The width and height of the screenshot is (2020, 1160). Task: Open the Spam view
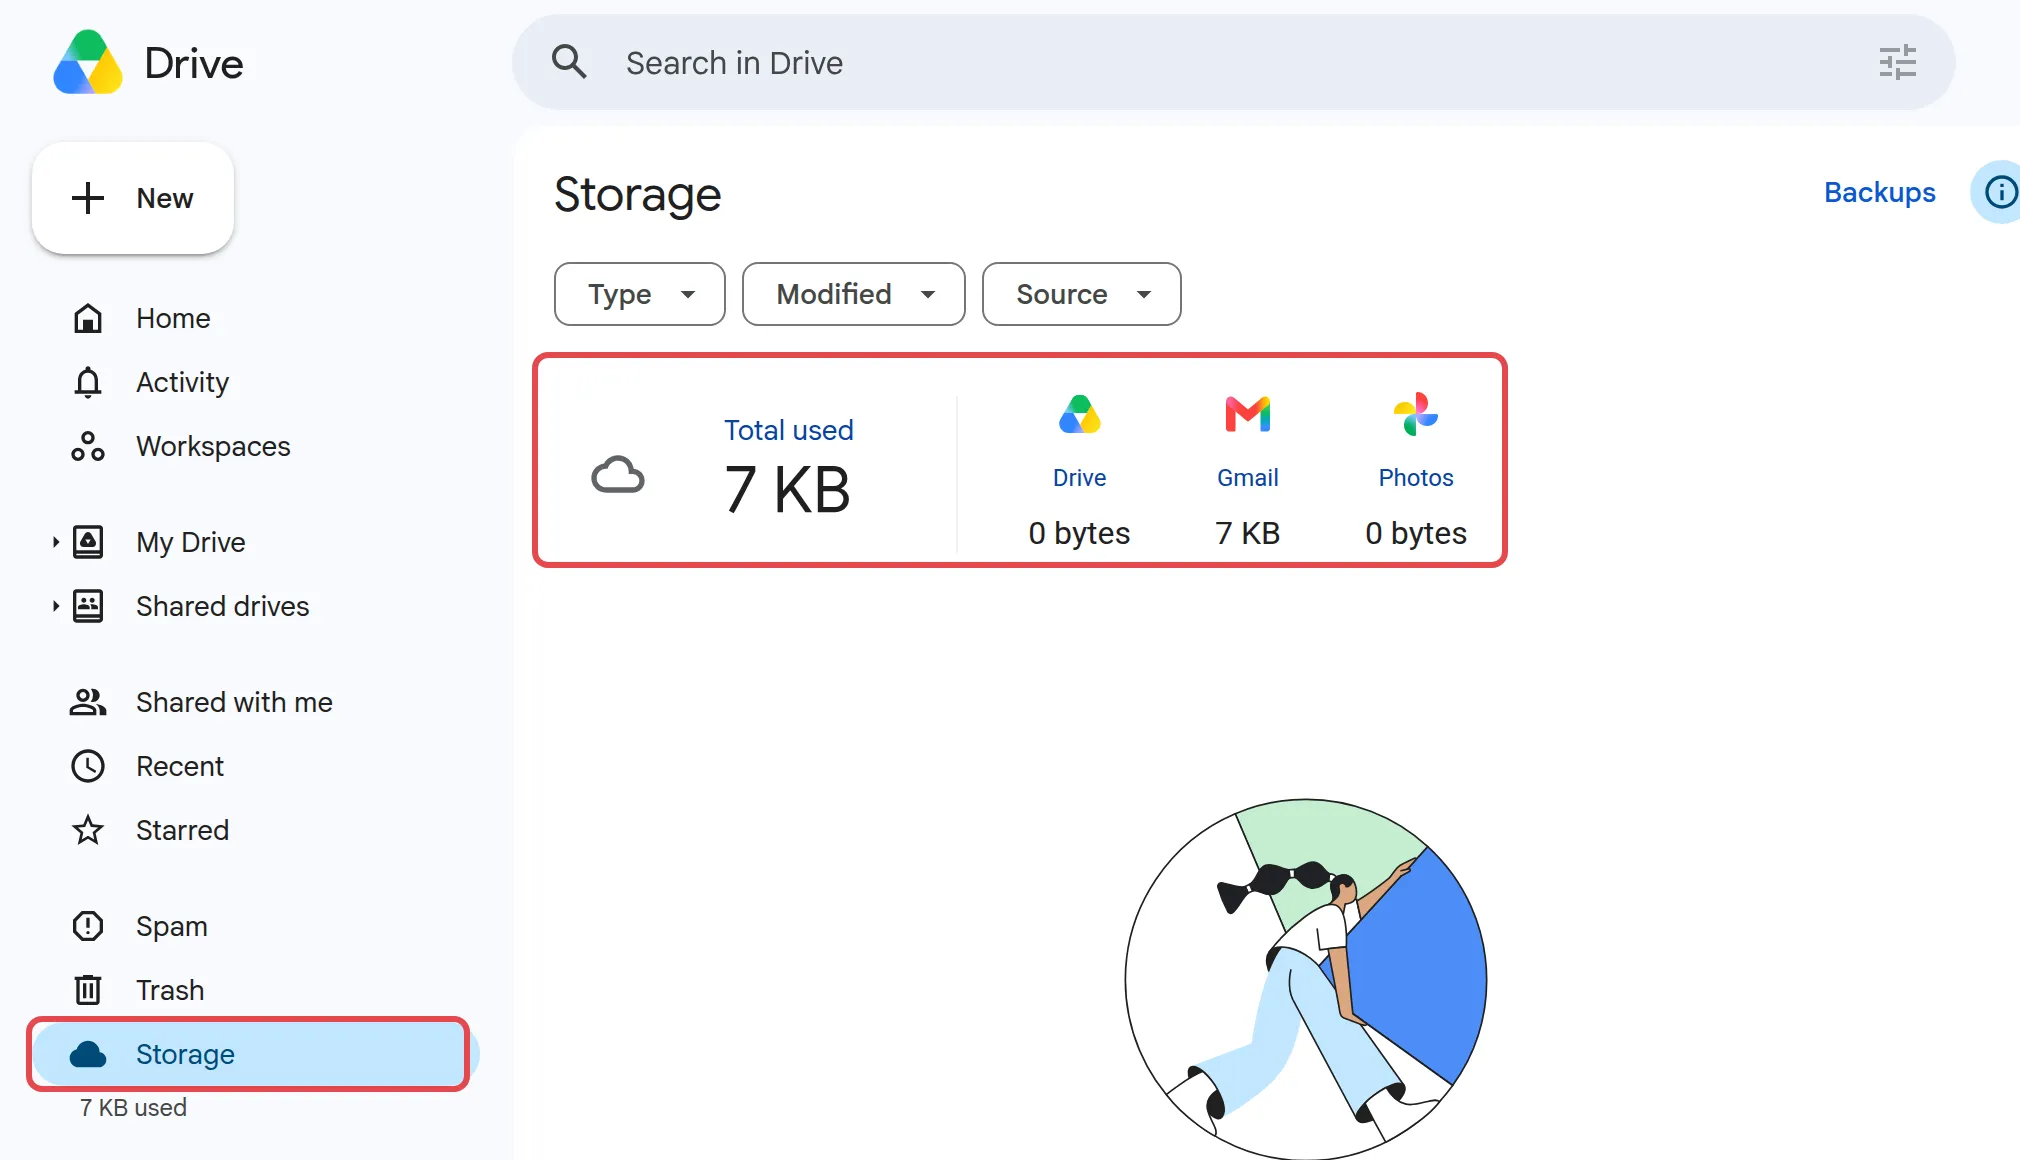254,926
